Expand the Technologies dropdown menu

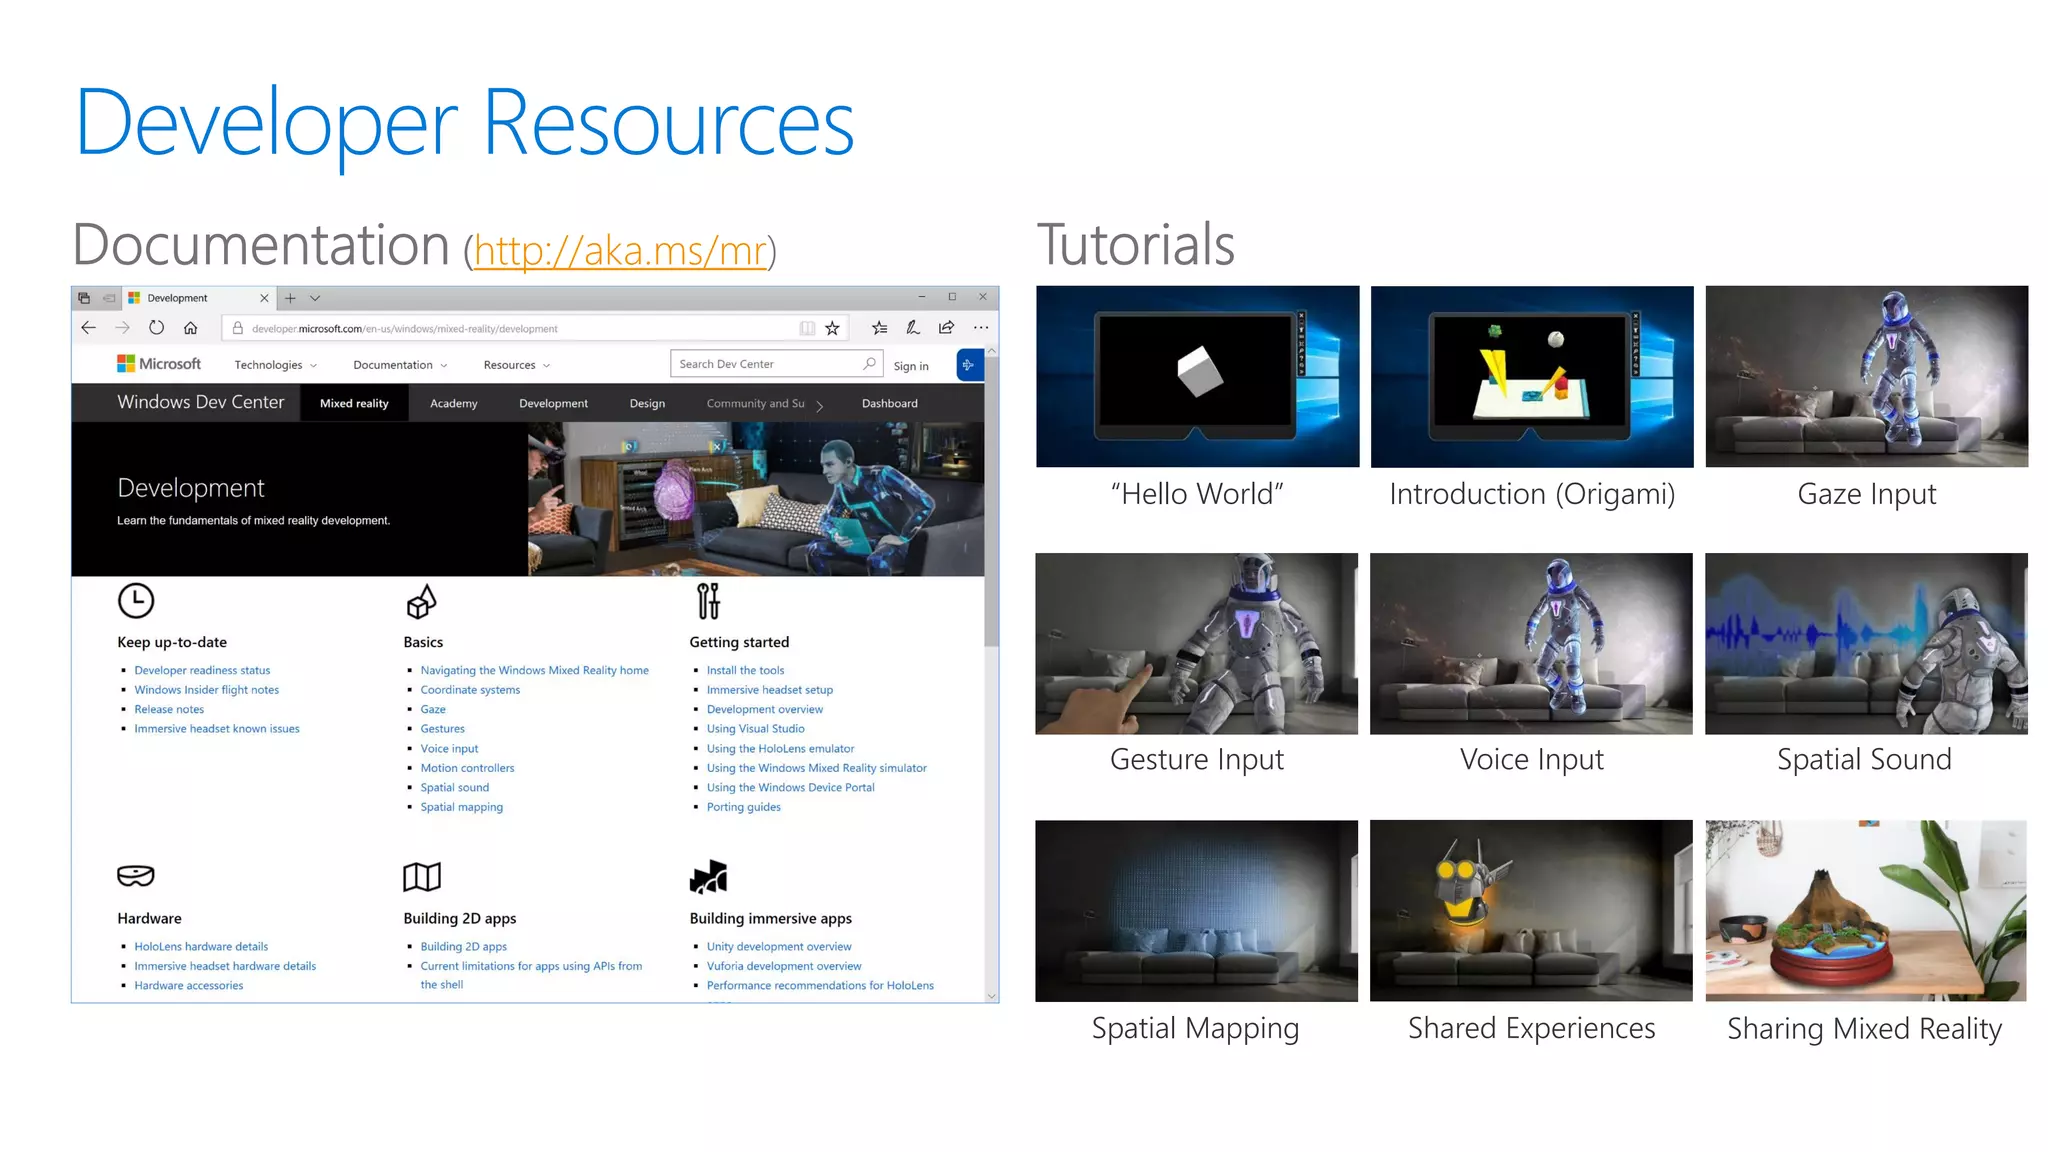click(x=275, y=365)
